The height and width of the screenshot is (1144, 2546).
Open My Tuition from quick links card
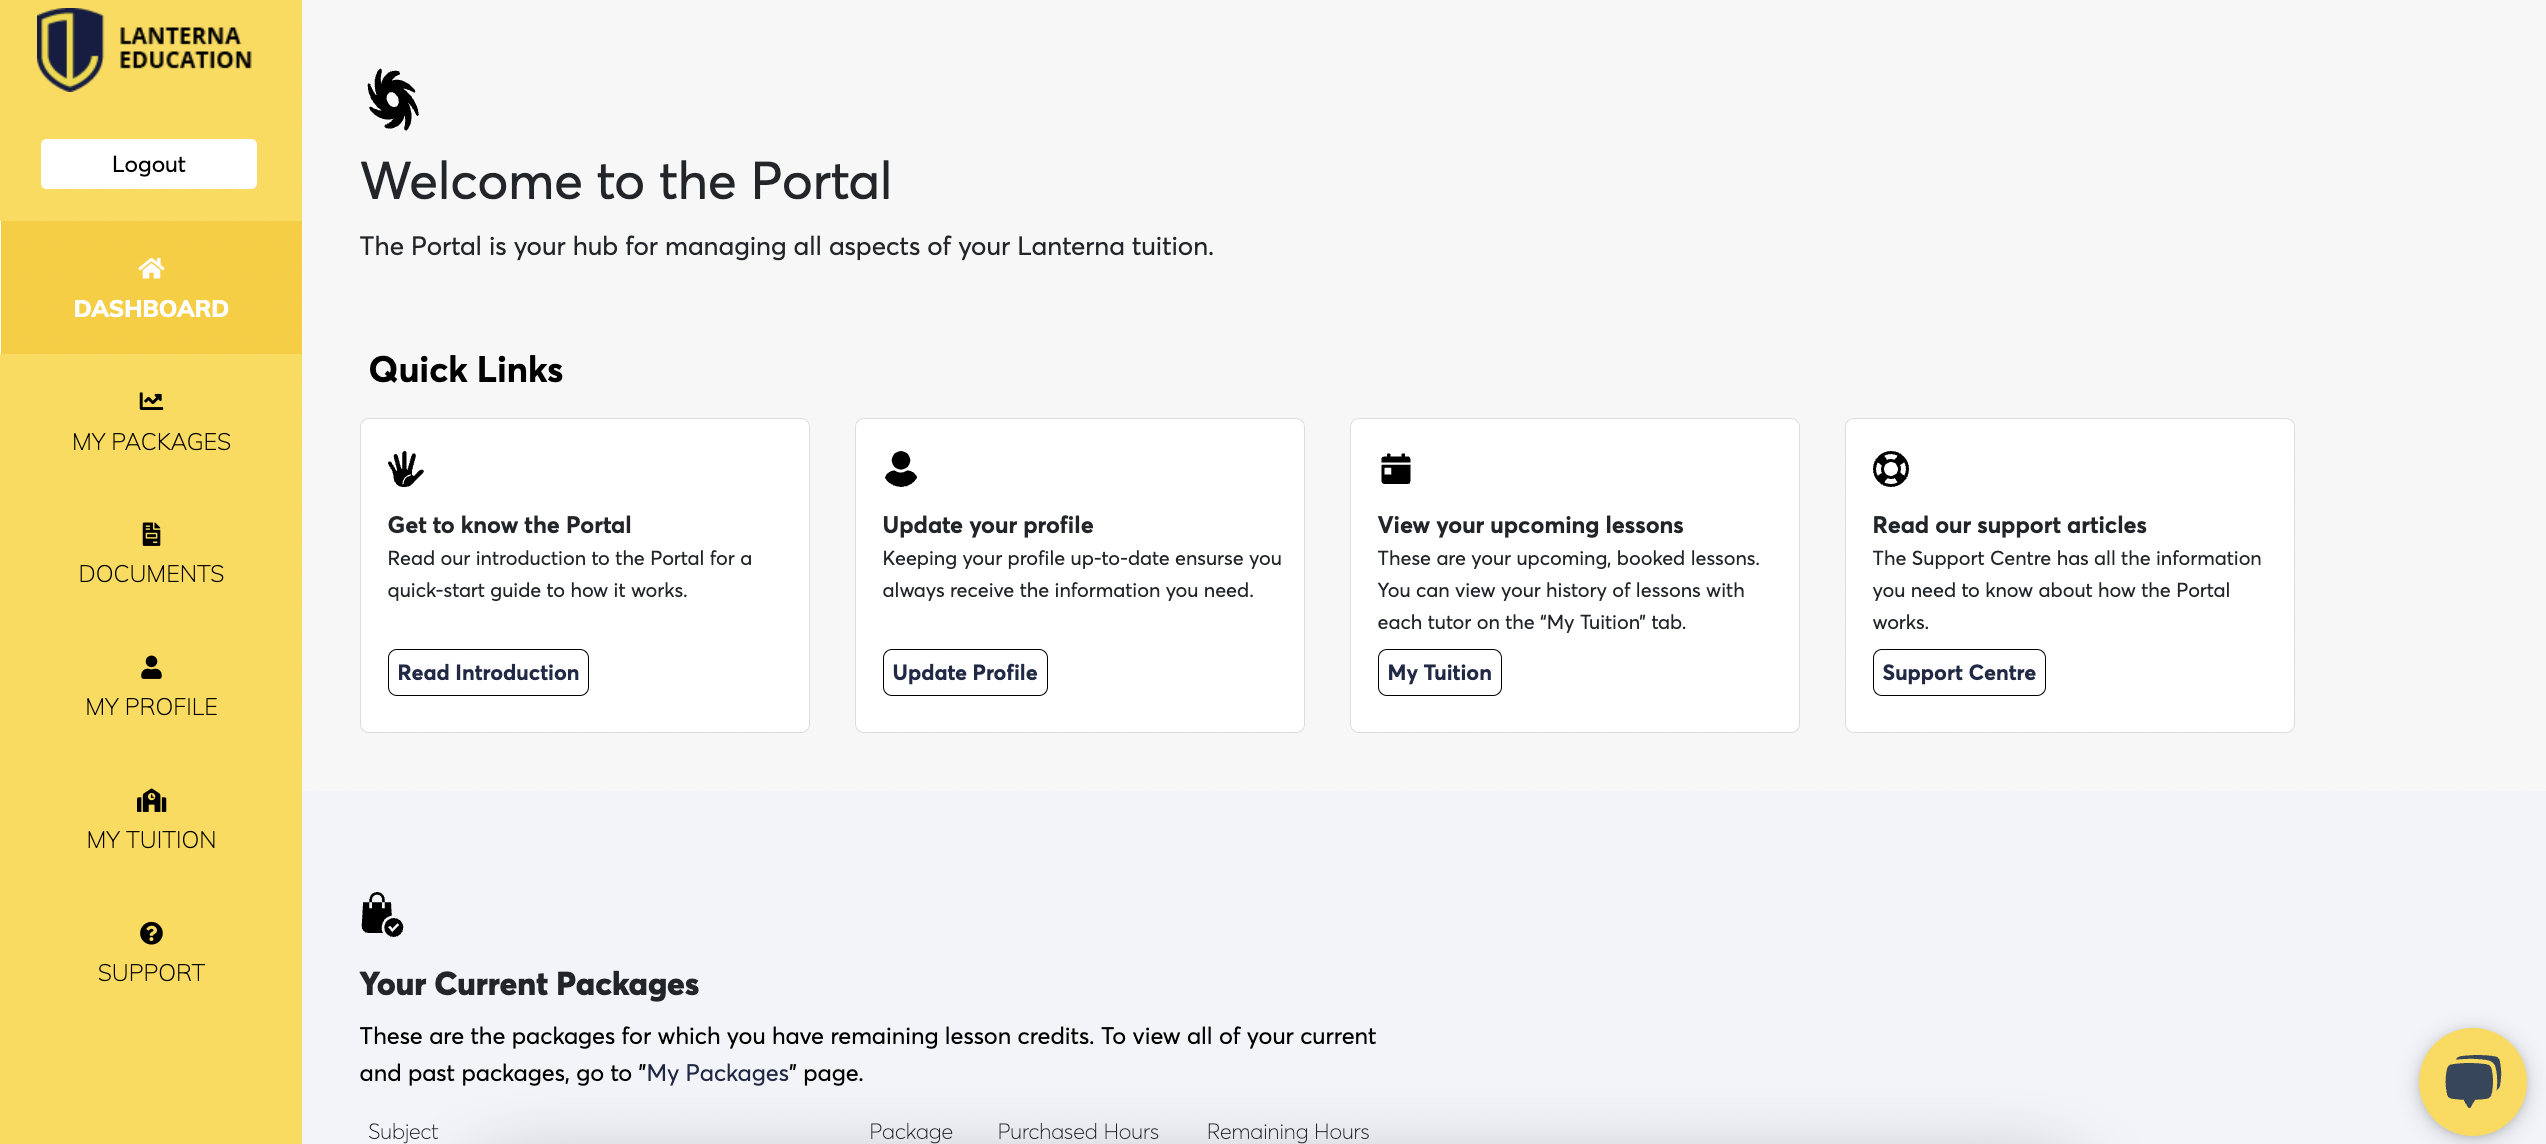click(1439, 672)
